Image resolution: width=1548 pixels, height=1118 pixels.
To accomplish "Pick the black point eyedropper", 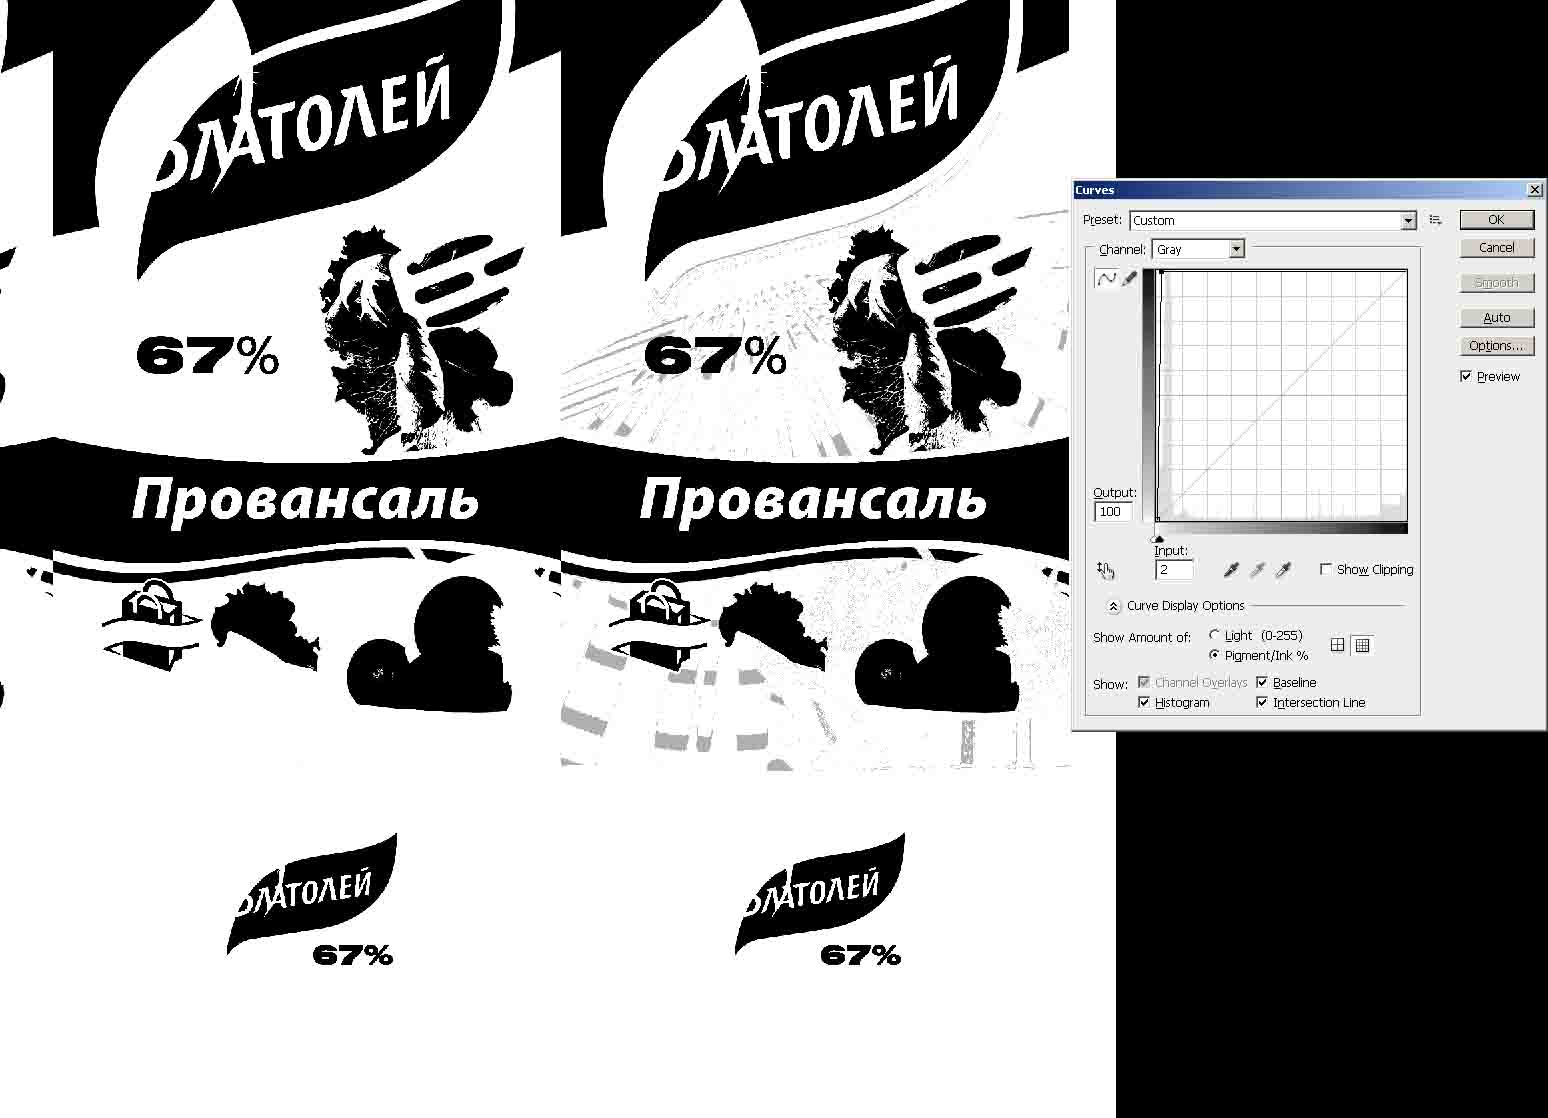I will coord(1232,570).
